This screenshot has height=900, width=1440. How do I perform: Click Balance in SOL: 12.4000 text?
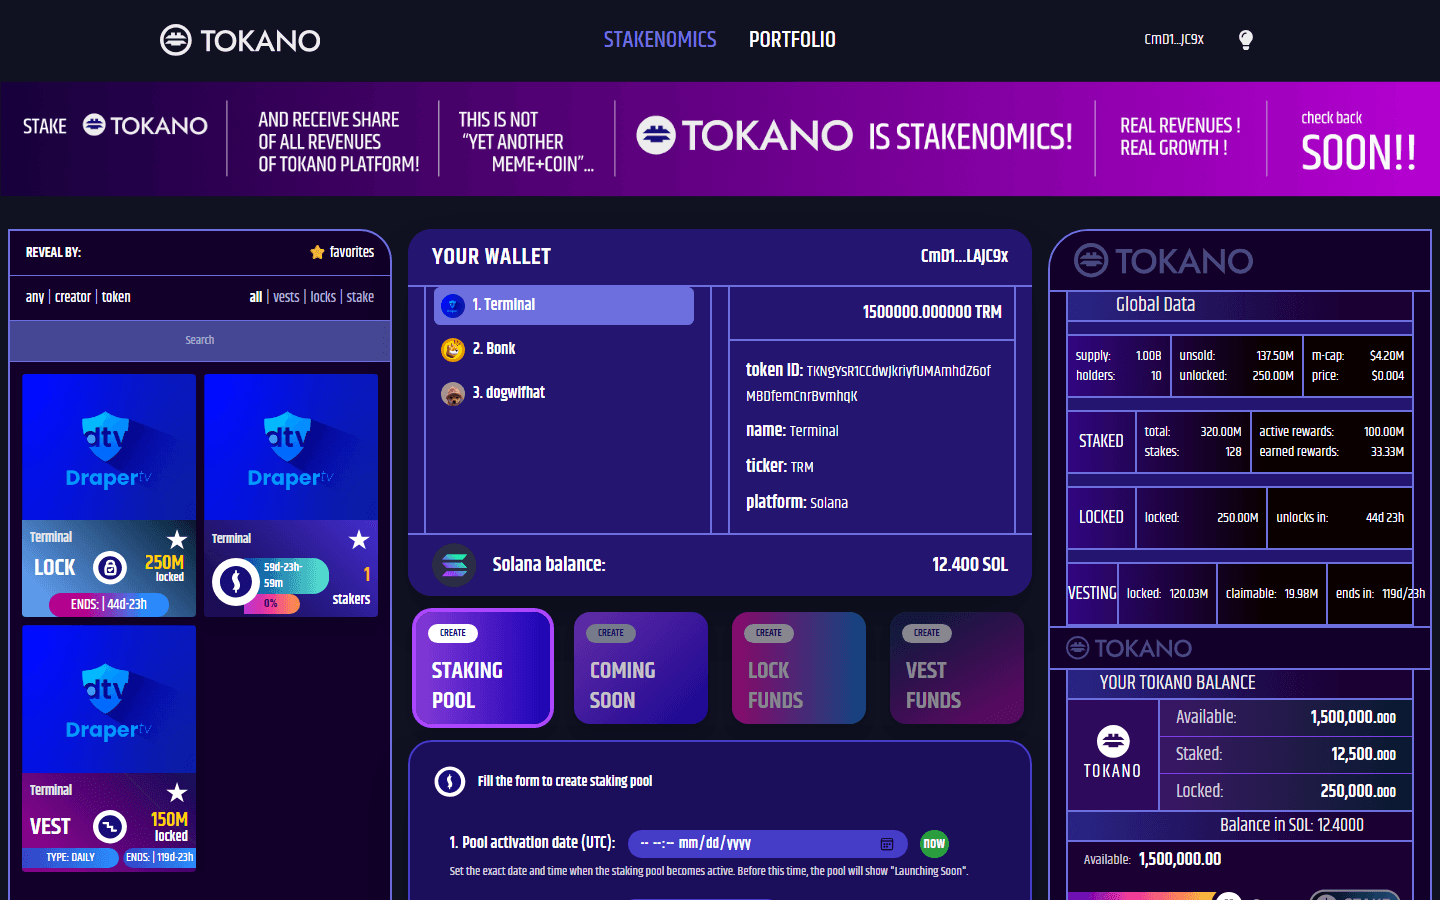point(1292,825)
